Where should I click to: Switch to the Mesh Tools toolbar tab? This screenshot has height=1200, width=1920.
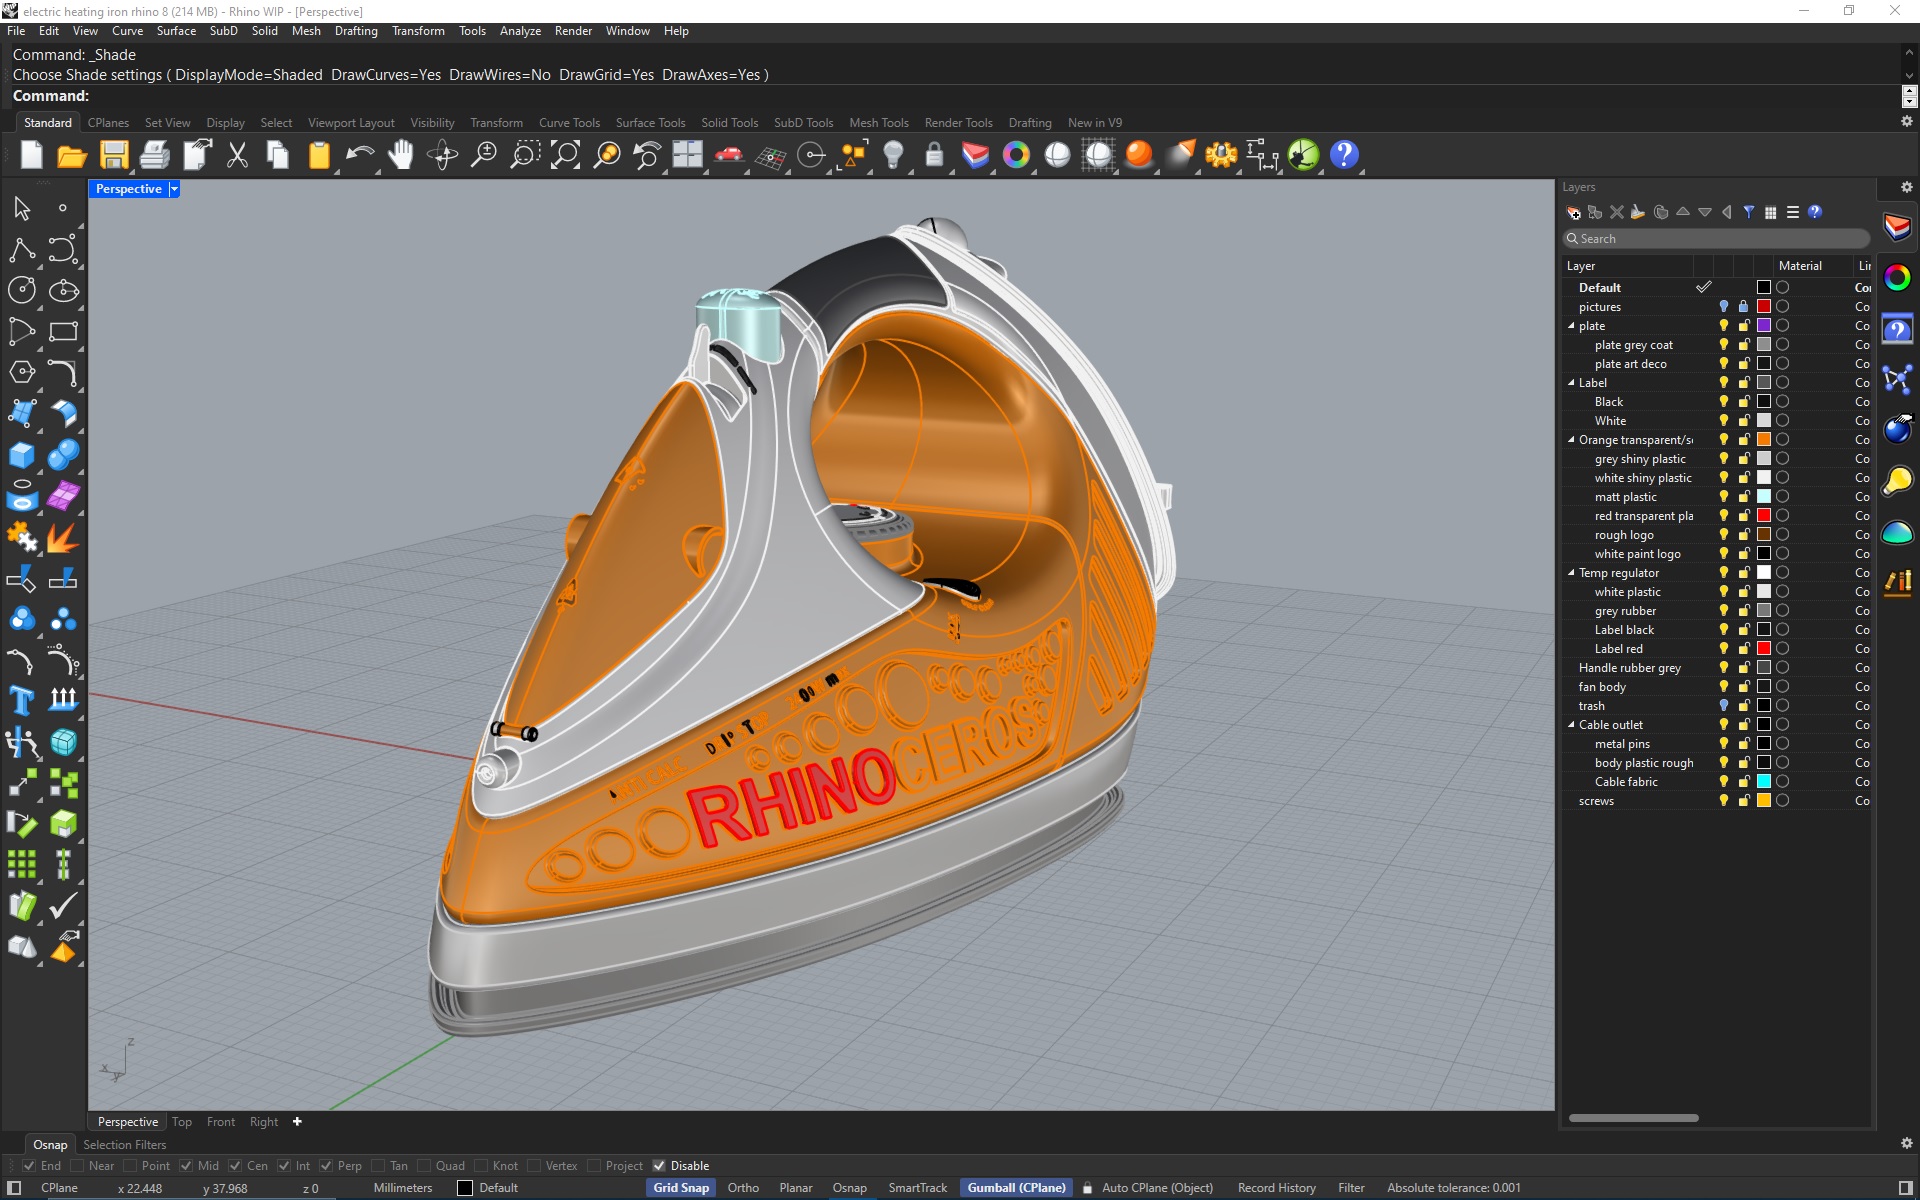tap(878, 123)
